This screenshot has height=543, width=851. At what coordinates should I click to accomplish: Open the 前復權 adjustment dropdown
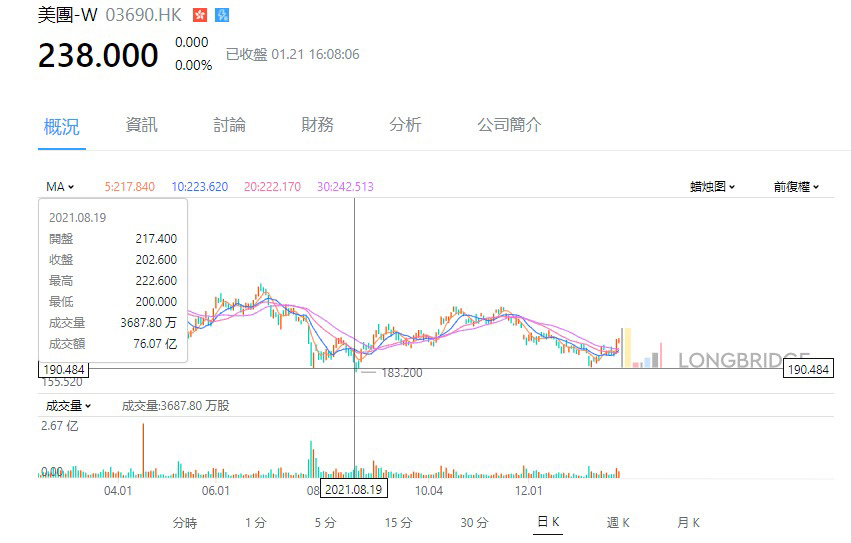coord(796,187)
